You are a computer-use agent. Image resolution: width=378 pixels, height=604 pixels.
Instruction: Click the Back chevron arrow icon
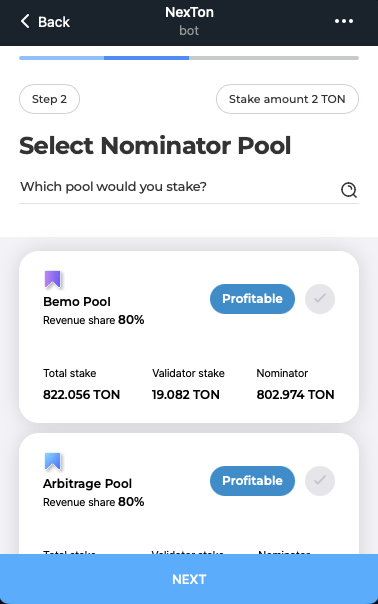[x=25, y=21]
